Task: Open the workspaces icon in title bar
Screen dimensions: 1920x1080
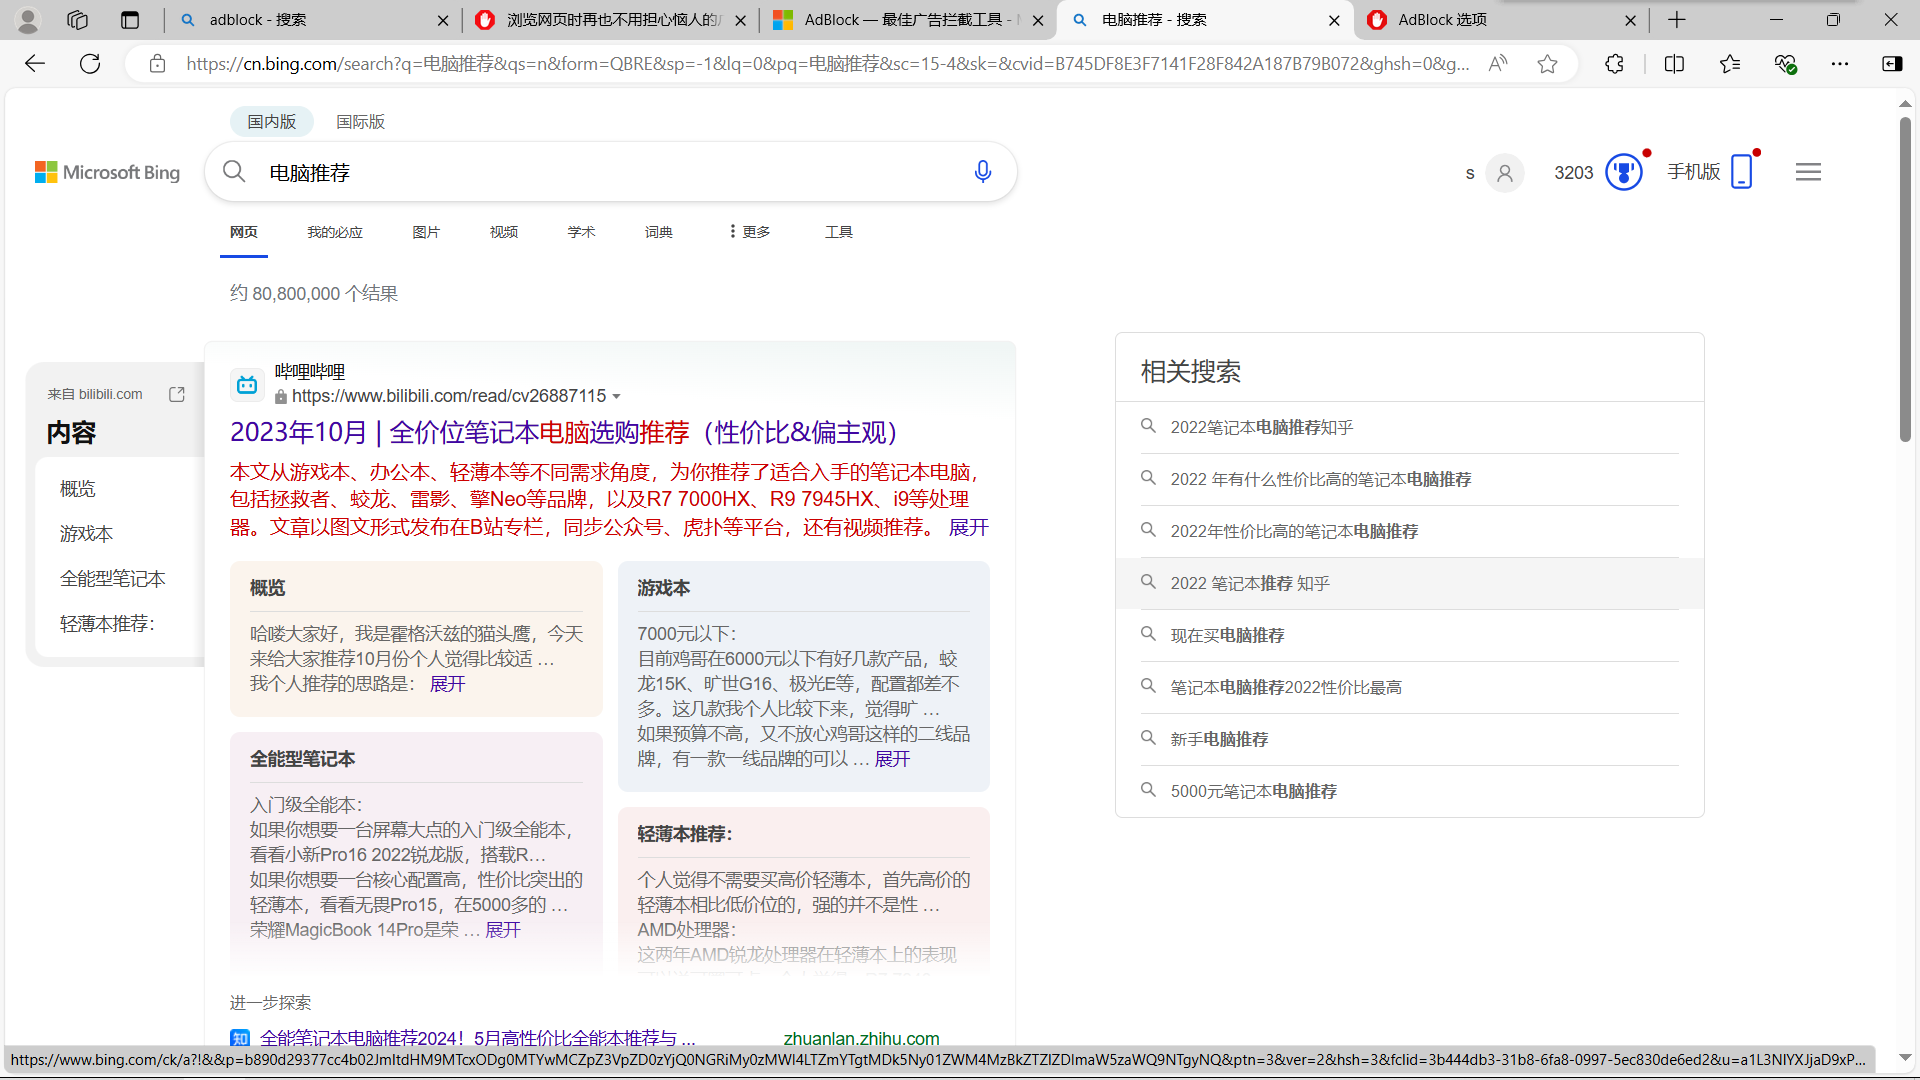Action: click(x=78, y=20)
